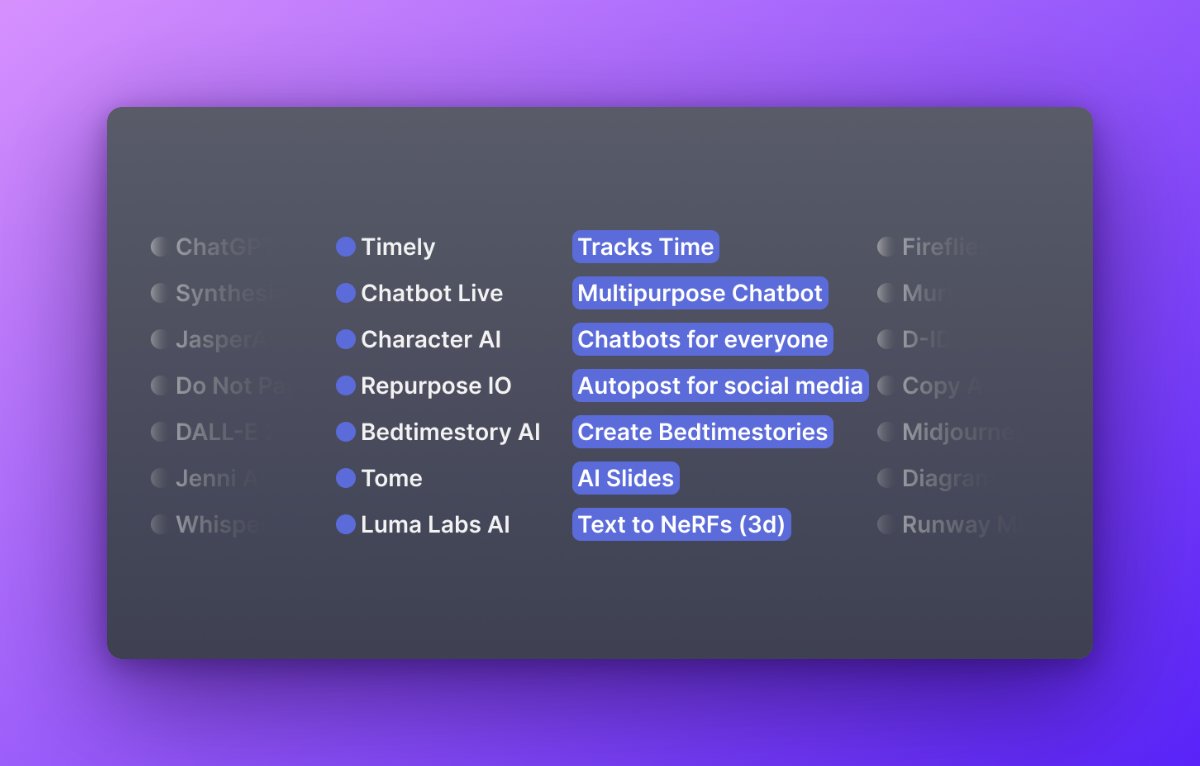Select the Timely tool name
The width and height of the screenshot is (1200, 766).
click(398, 248)
